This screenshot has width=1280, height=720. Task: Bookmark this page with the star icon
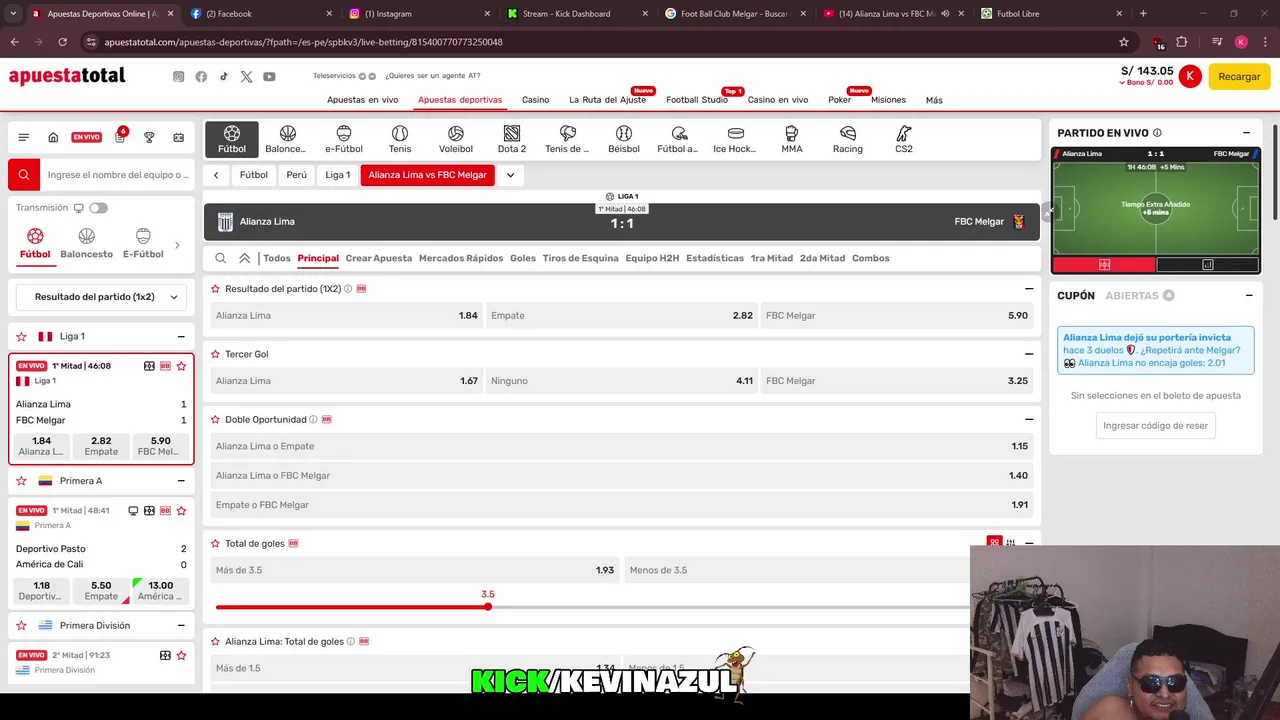click(x=1124, y=42)
